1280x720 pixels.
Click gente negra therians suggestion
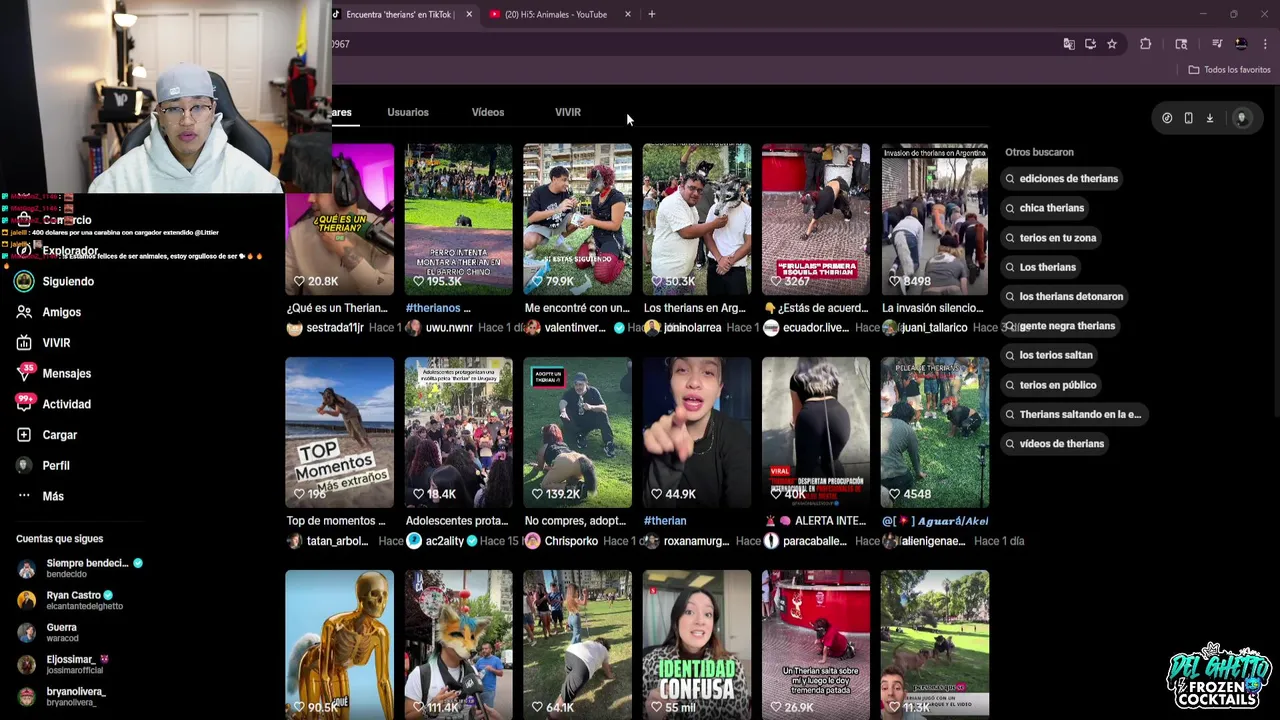(x=1059, y=326)
